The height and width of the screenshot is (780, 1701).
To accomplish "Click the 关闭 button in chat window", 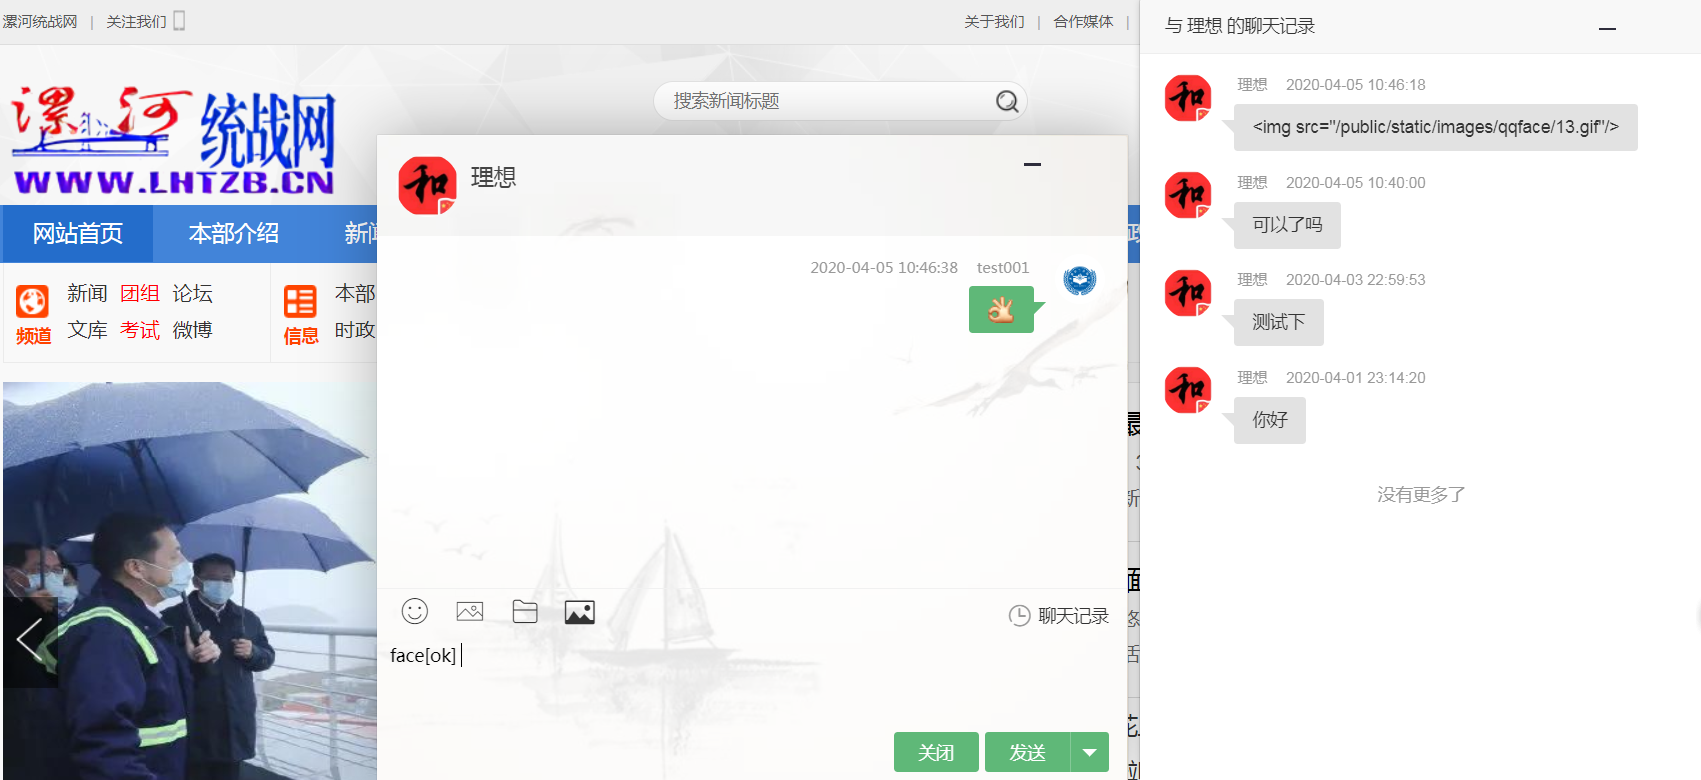I will (936, 752).
